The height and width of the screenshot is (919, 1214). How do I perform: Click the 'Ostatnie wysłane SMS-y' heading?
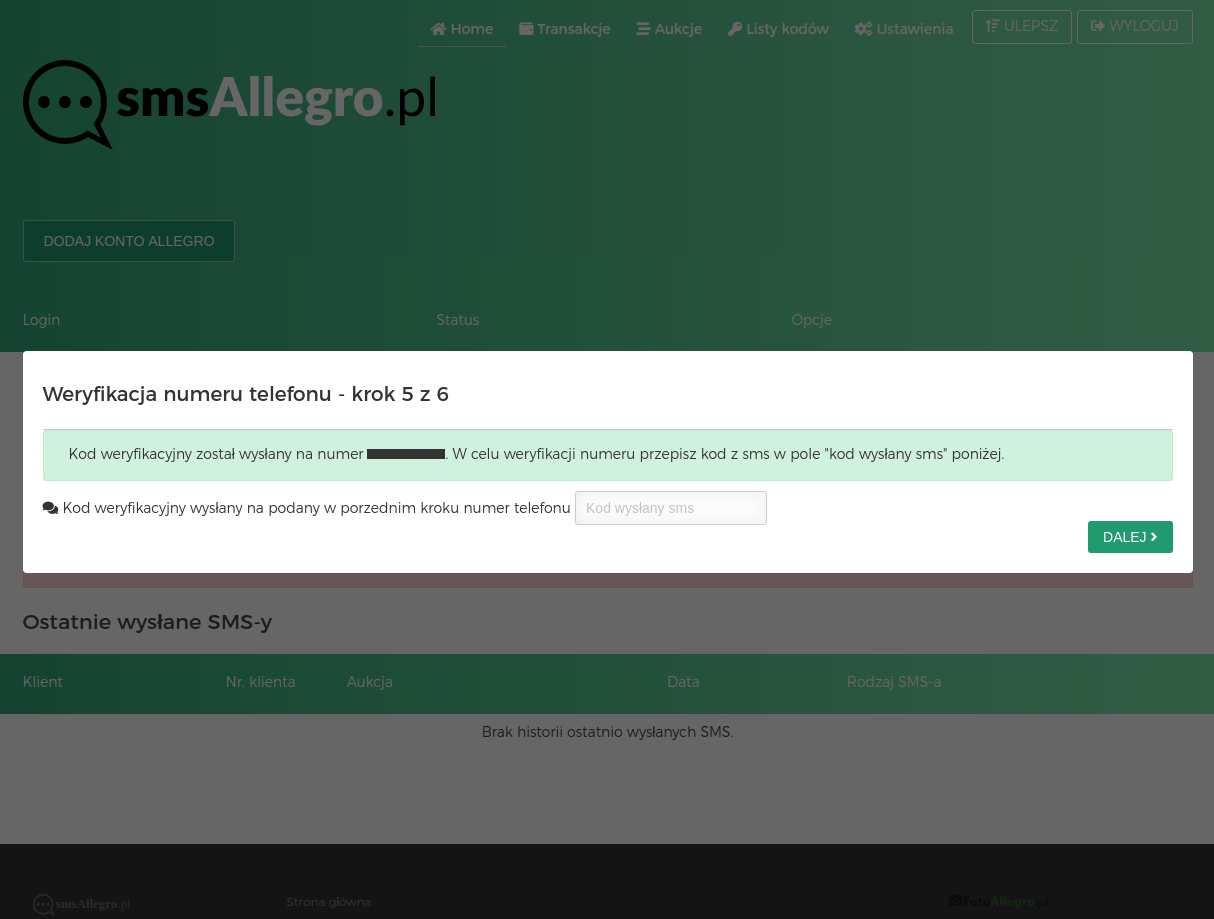(147, 622)
